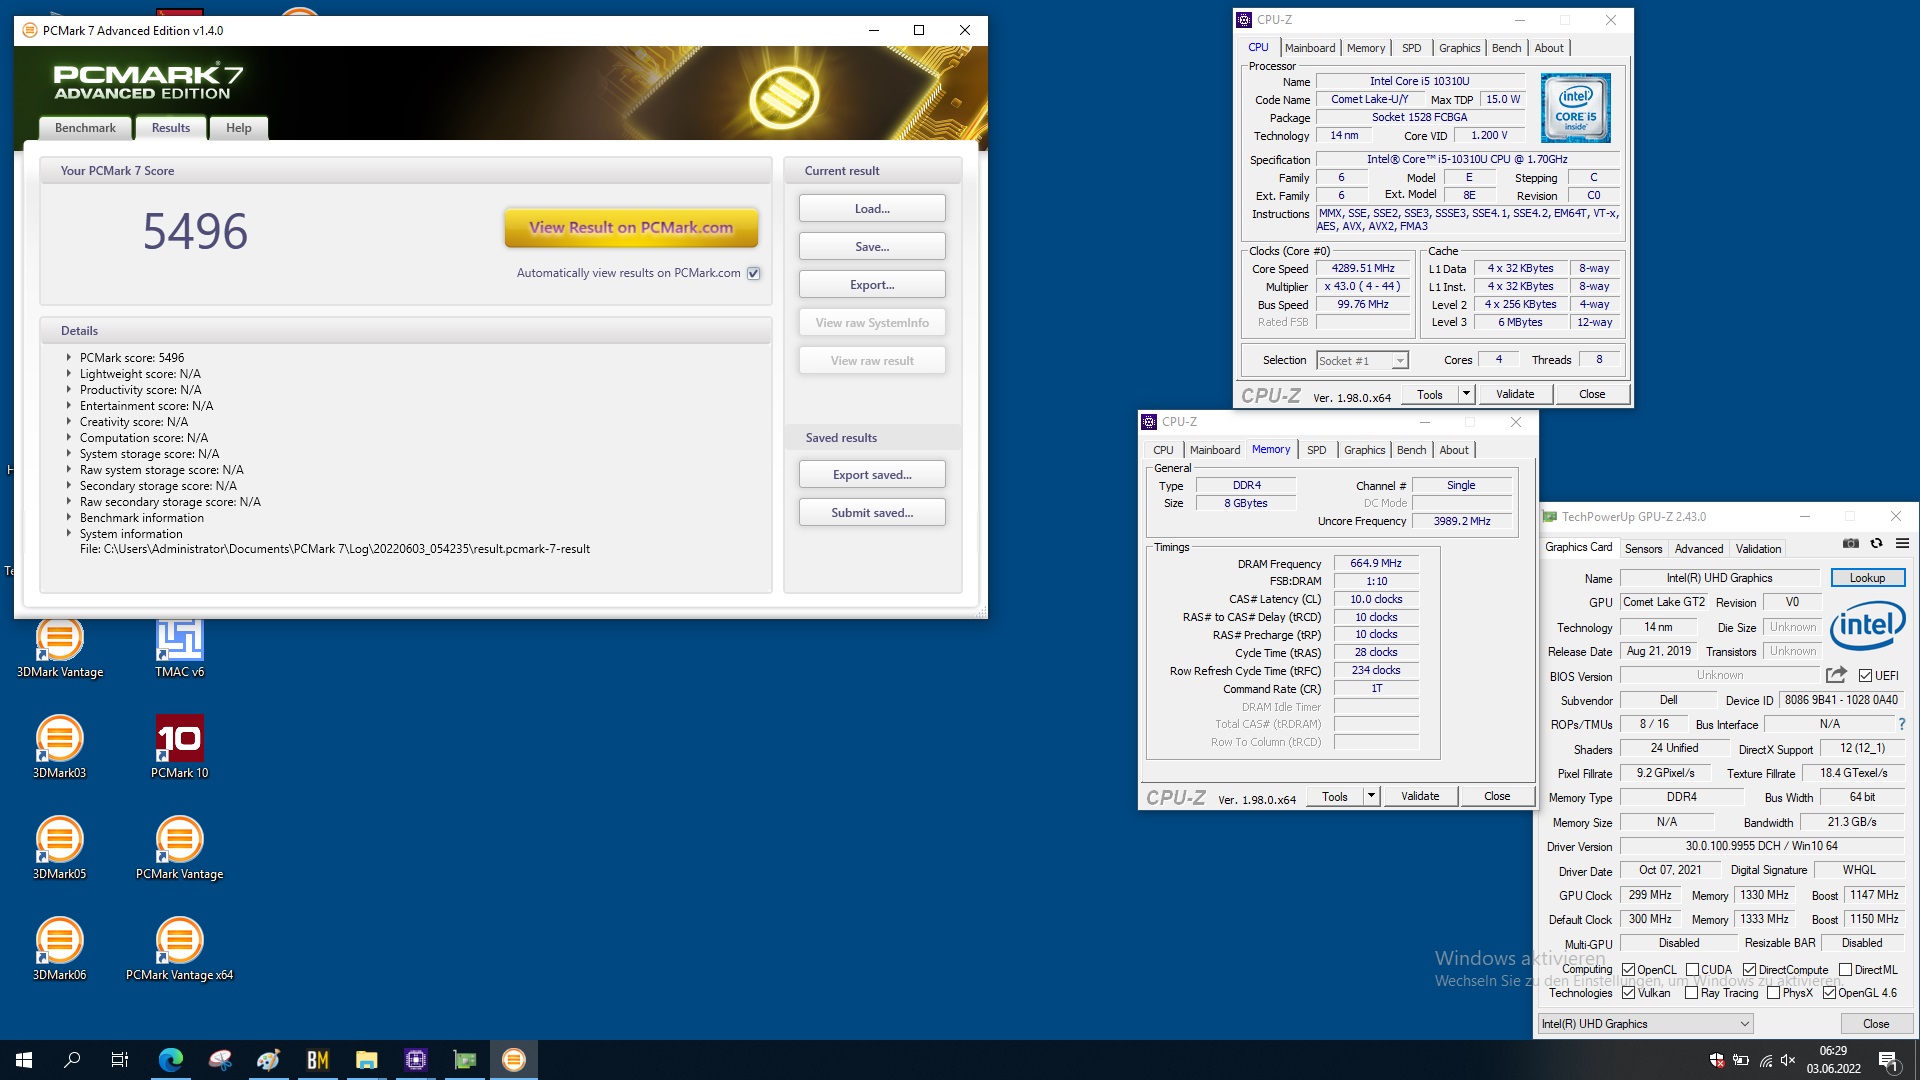The image size is (1920, 1080).
Task: Expand Benchmark information row
Action: [x=69, y=517]
